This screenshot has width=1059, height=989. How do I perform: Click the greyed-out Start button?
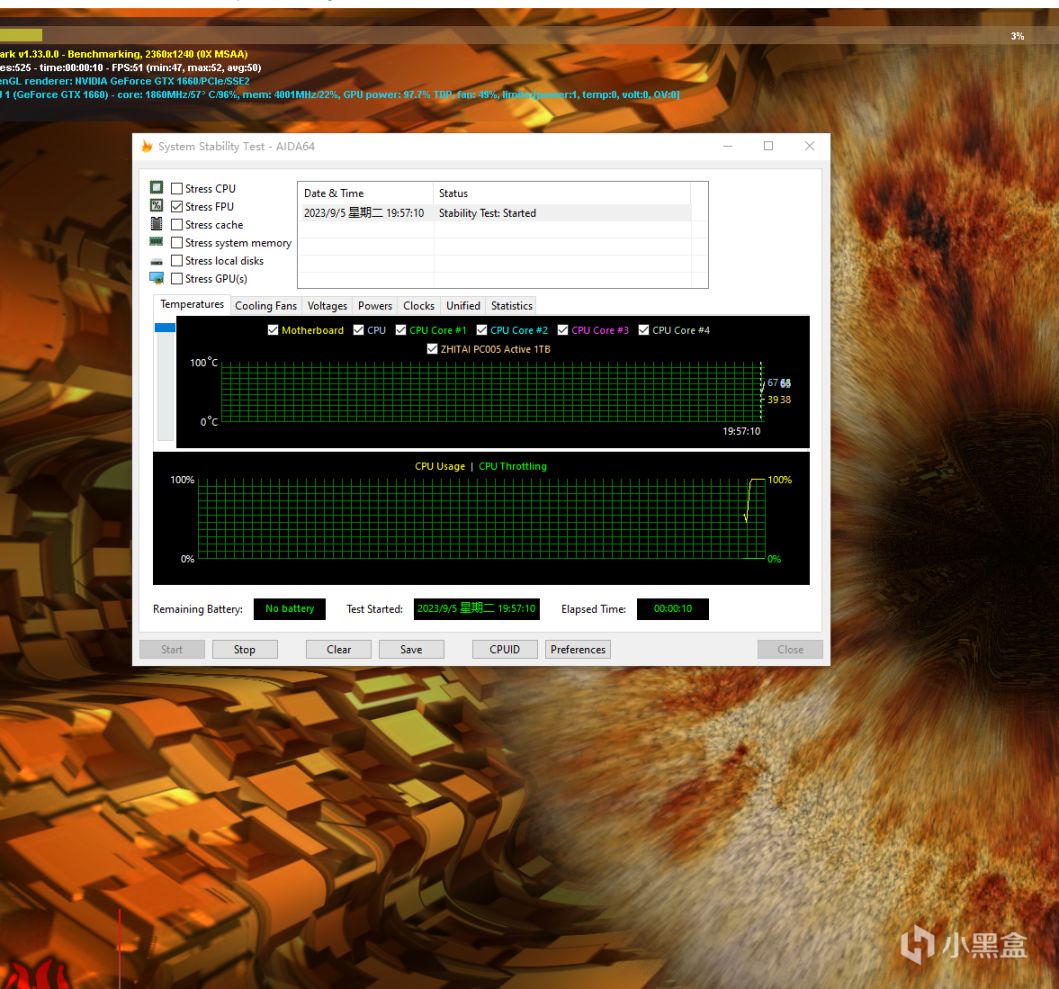pos(172,649)
